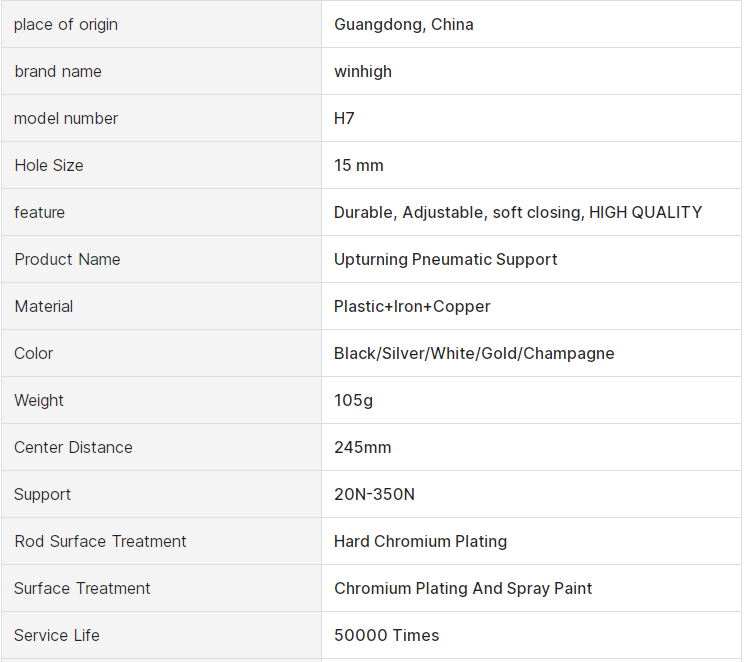Click the 'Center Distance' label
The image size is (746, 662).
(73, 447)
